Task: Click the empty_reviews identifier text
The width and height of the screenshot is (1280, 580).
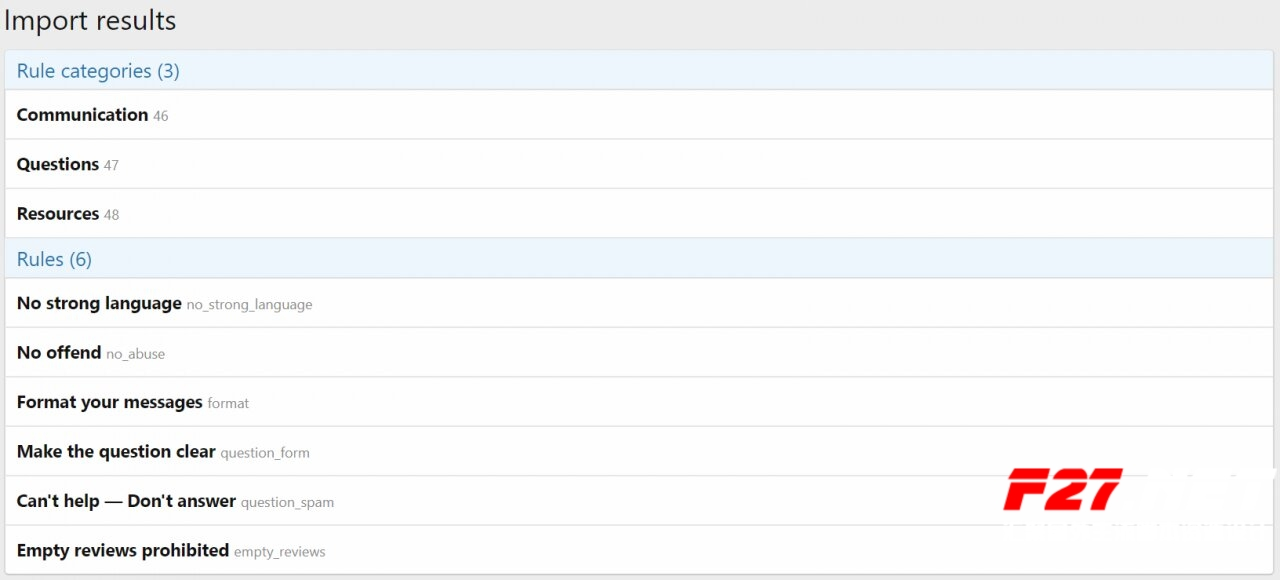Action: 279,552
